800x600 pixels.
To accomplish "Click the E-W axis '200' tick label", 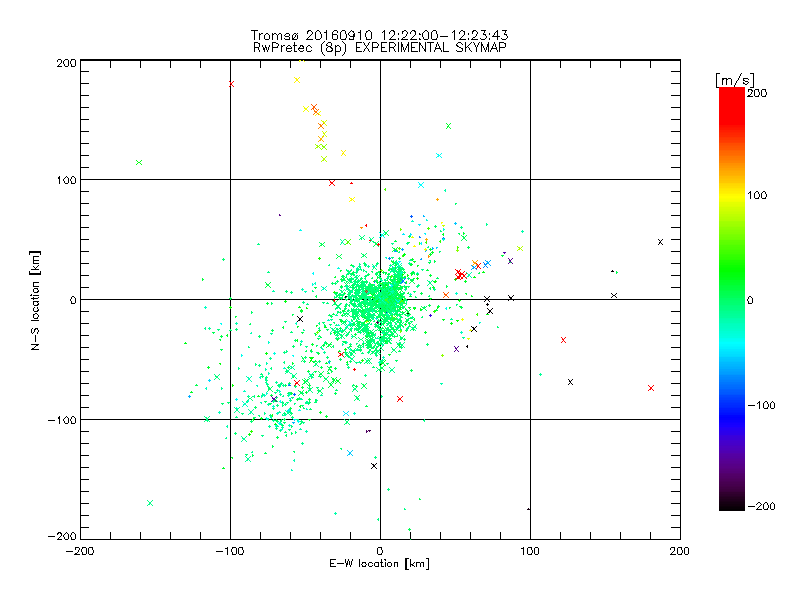I will click(680, 551).
